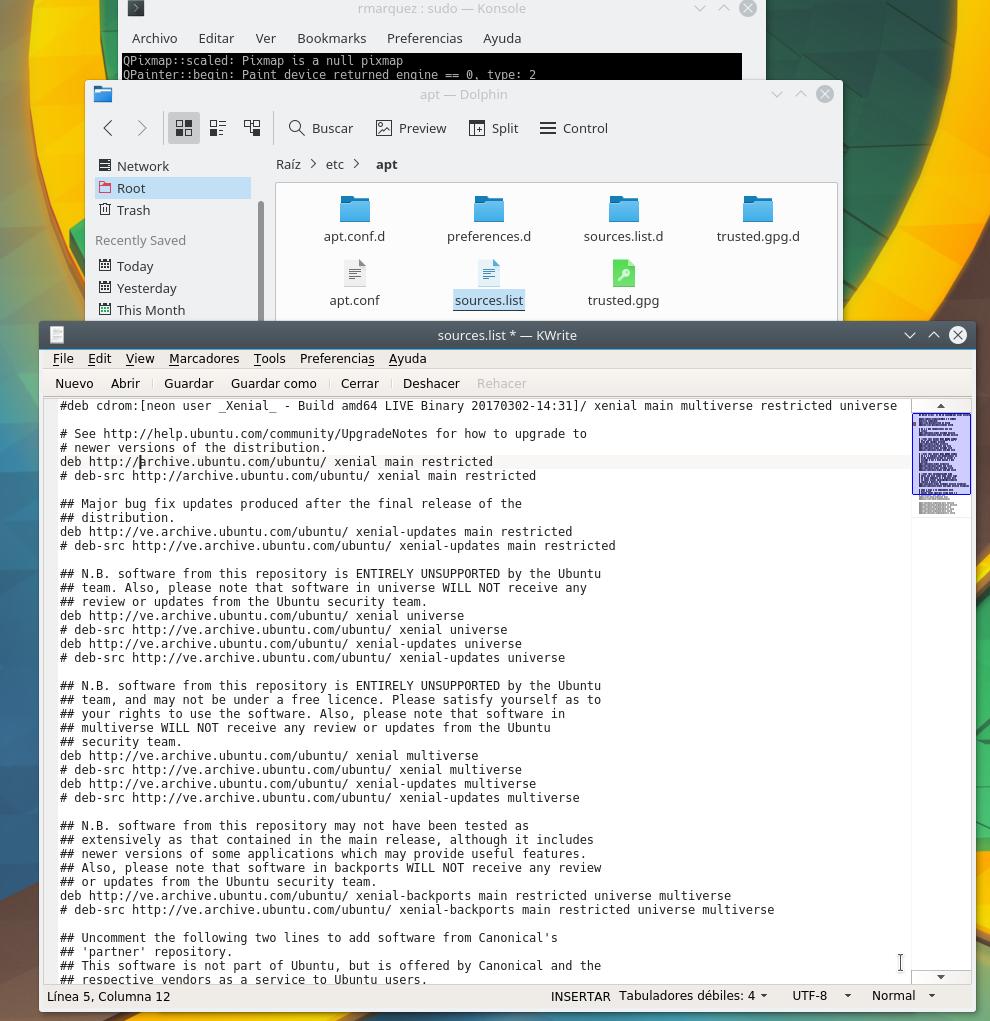Open the Normal highlighting mode dropdown
The image size is (990, 1021).
pyautogui.click(x=903, y=995)
